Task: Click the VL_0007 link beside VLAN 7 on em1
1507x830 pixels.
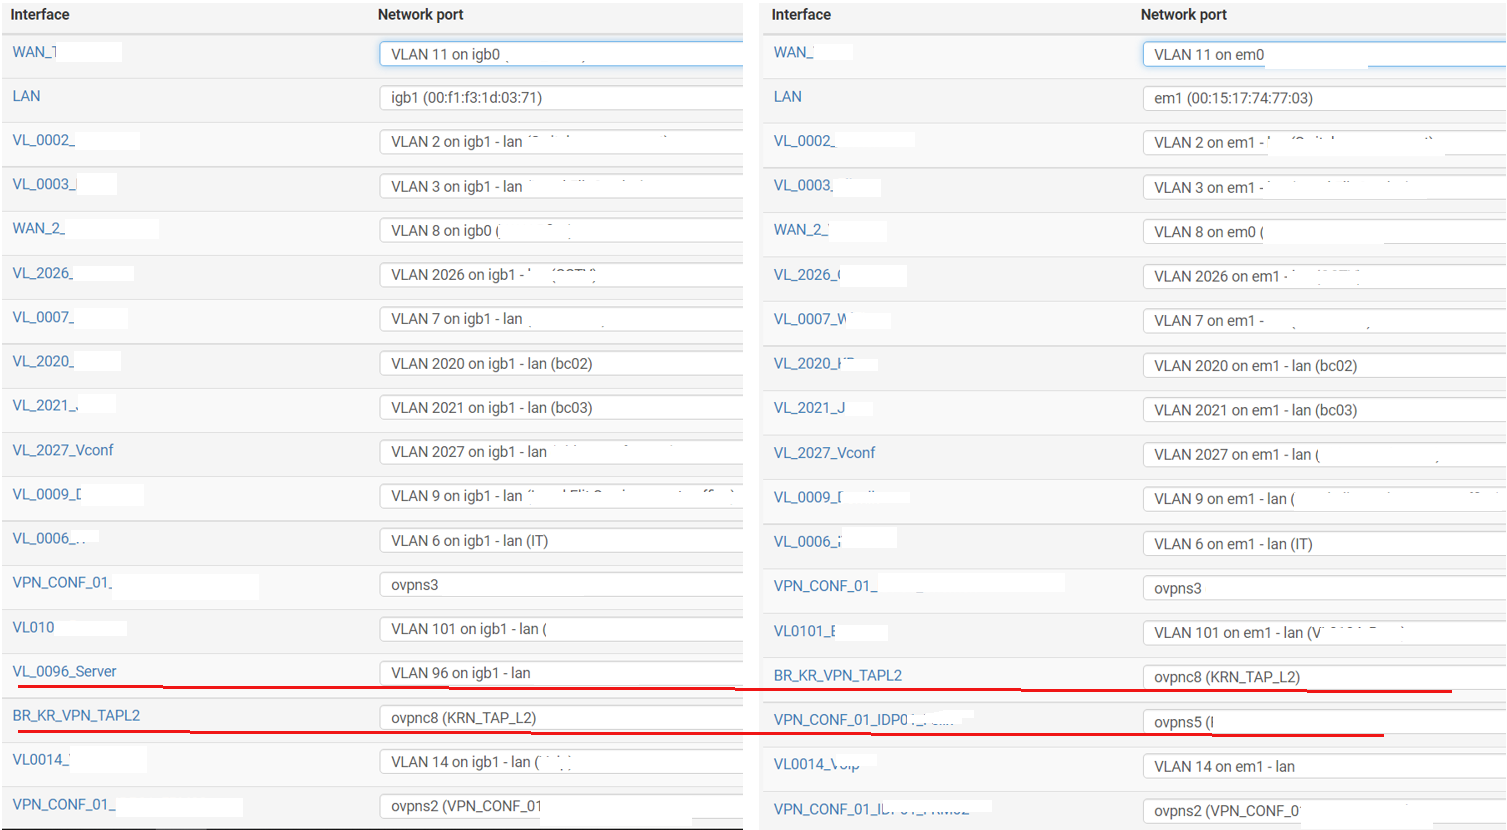Action: tap(809, 319)
